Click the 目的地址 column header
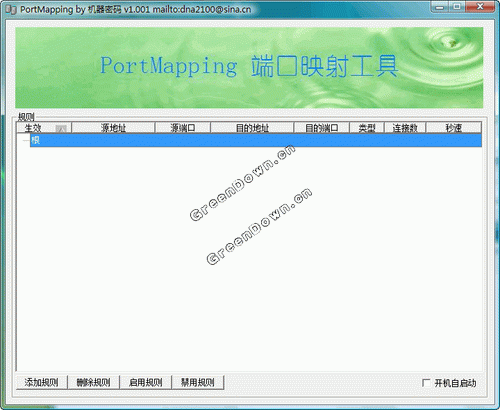 pos(252,128)
